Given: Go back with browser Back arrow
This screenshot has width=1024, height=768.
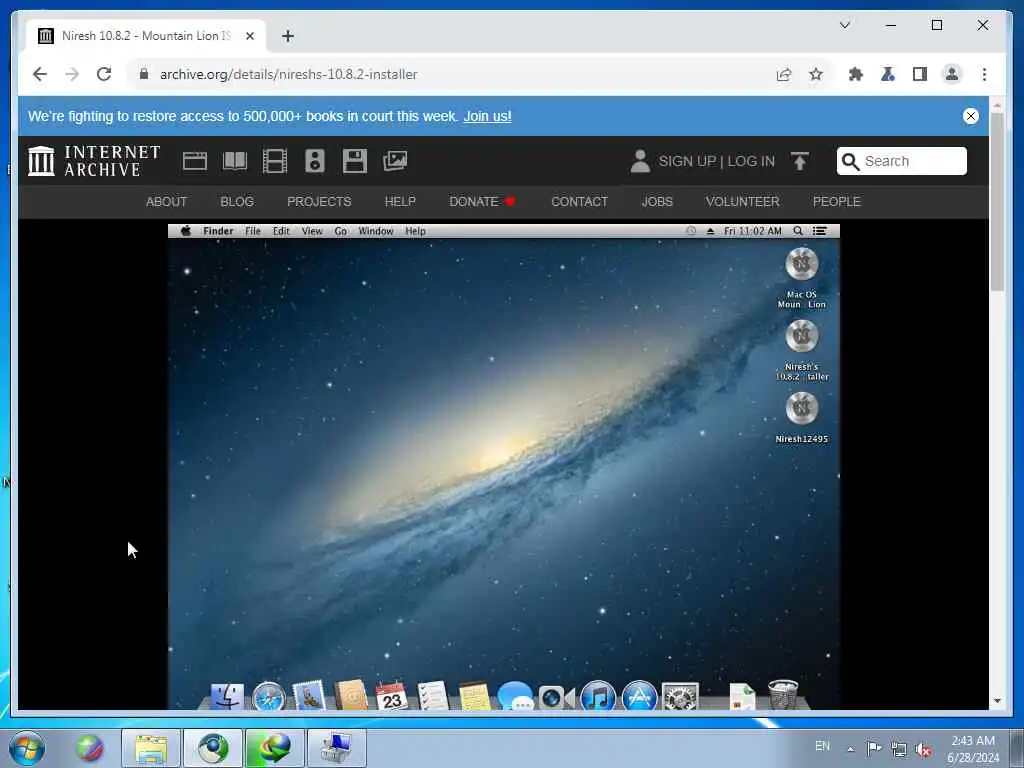Looking at the screenshot, I should (x=40, y=74).
